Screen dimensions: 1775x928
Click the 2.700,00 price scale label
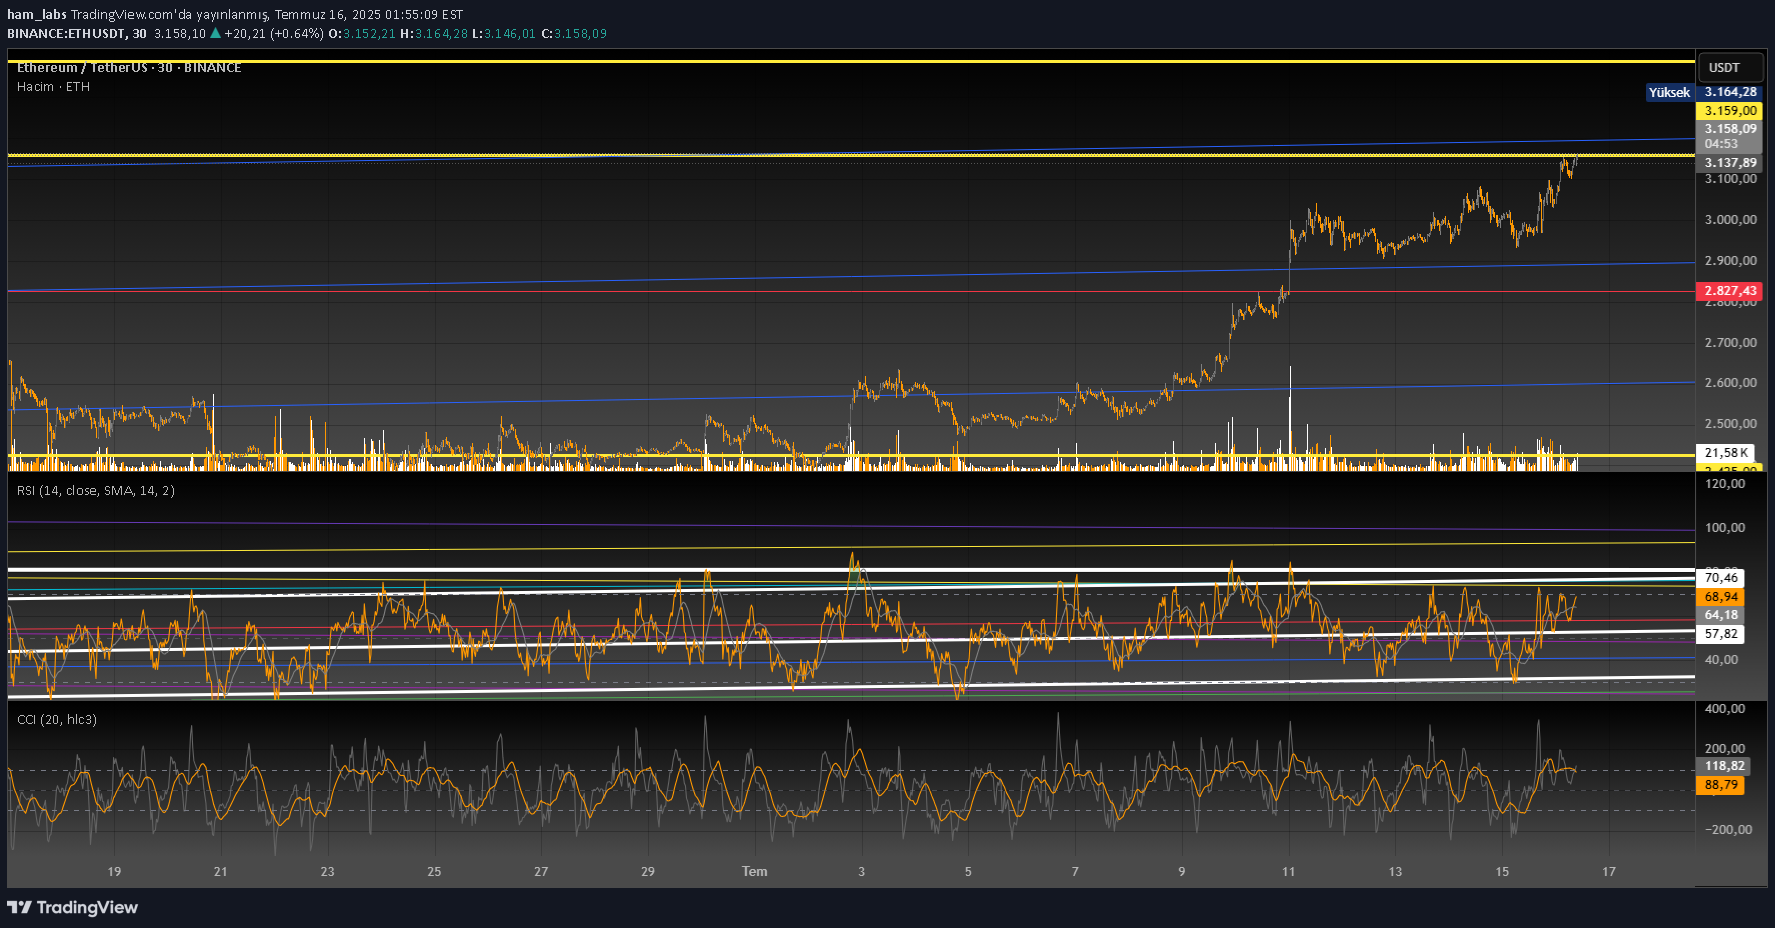[1730, 343]
